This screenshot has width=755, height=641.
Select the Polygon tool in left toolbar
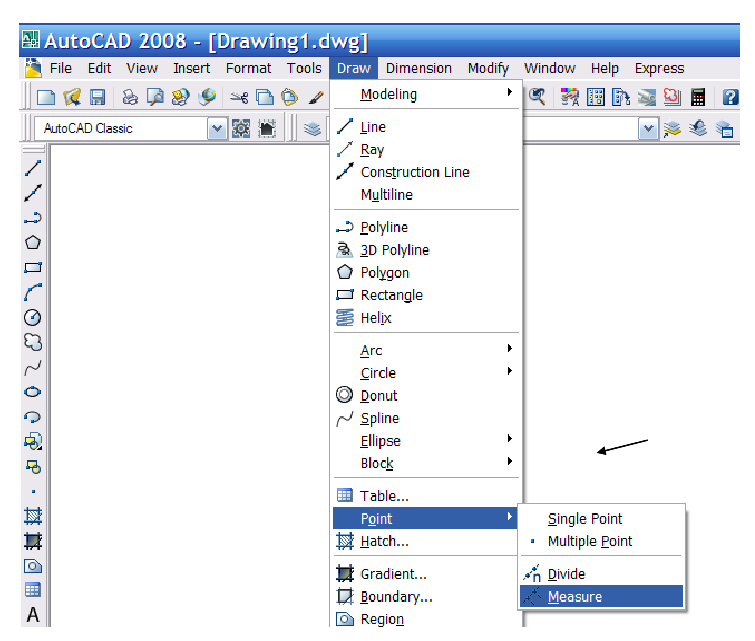coord(33,242)
